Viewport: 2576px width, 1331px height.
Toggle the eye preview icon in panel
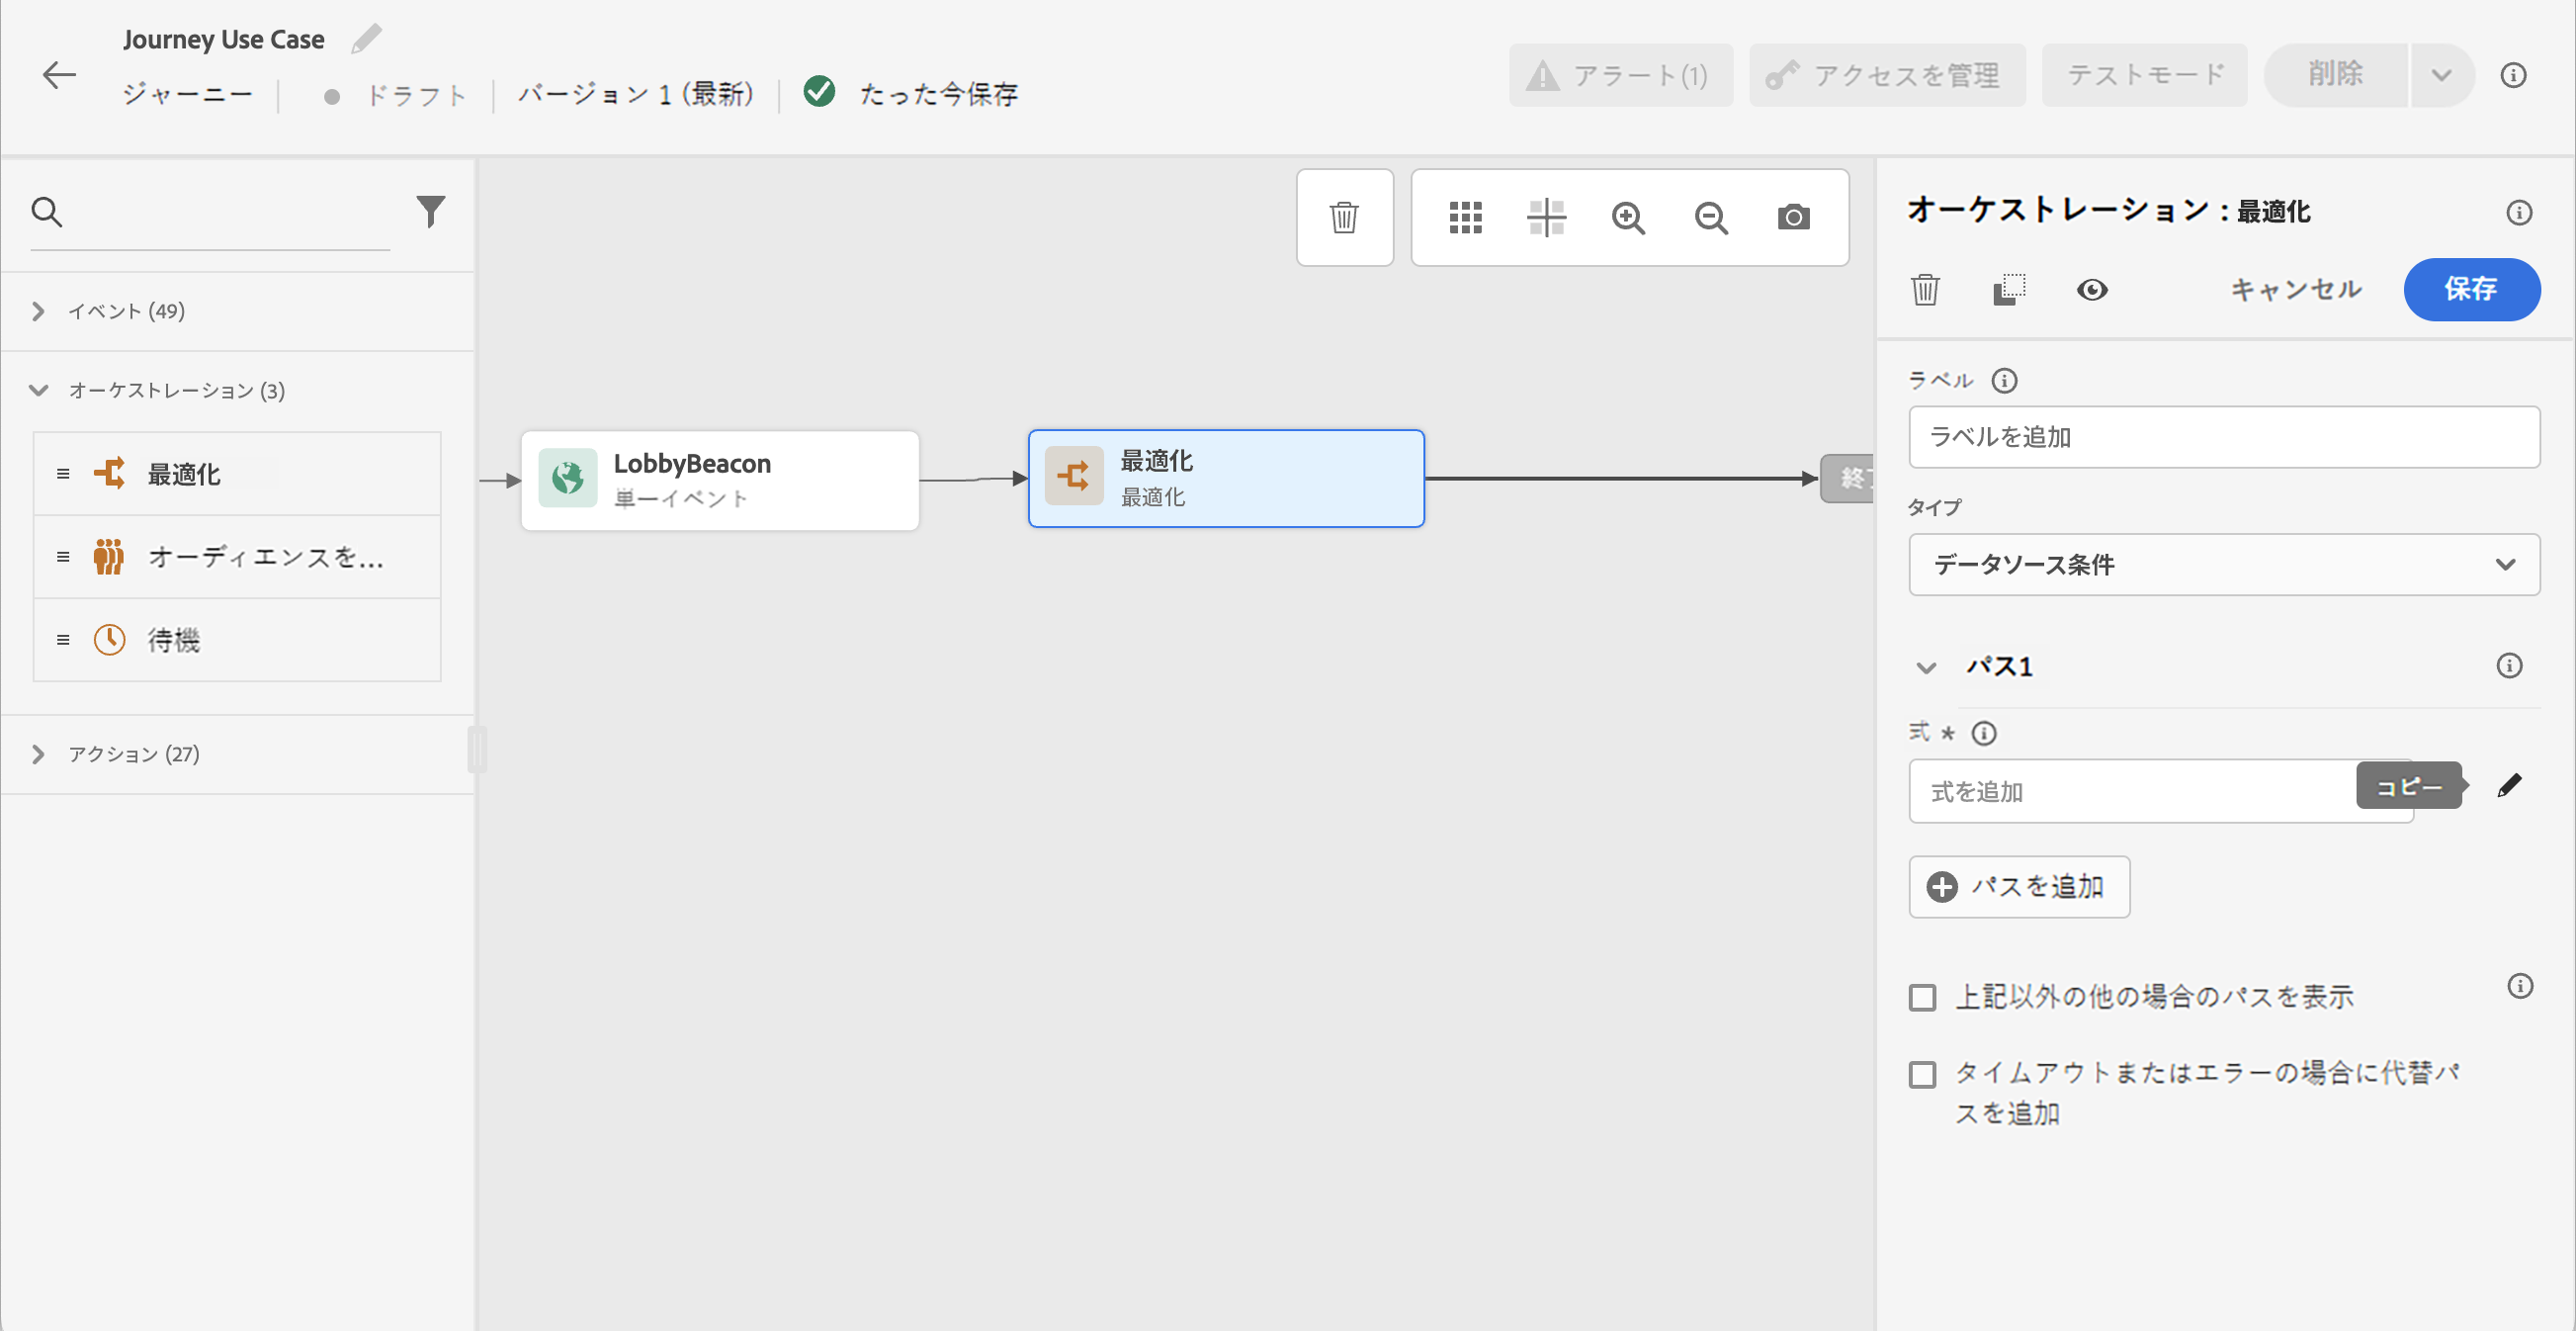coord(2091,290)
